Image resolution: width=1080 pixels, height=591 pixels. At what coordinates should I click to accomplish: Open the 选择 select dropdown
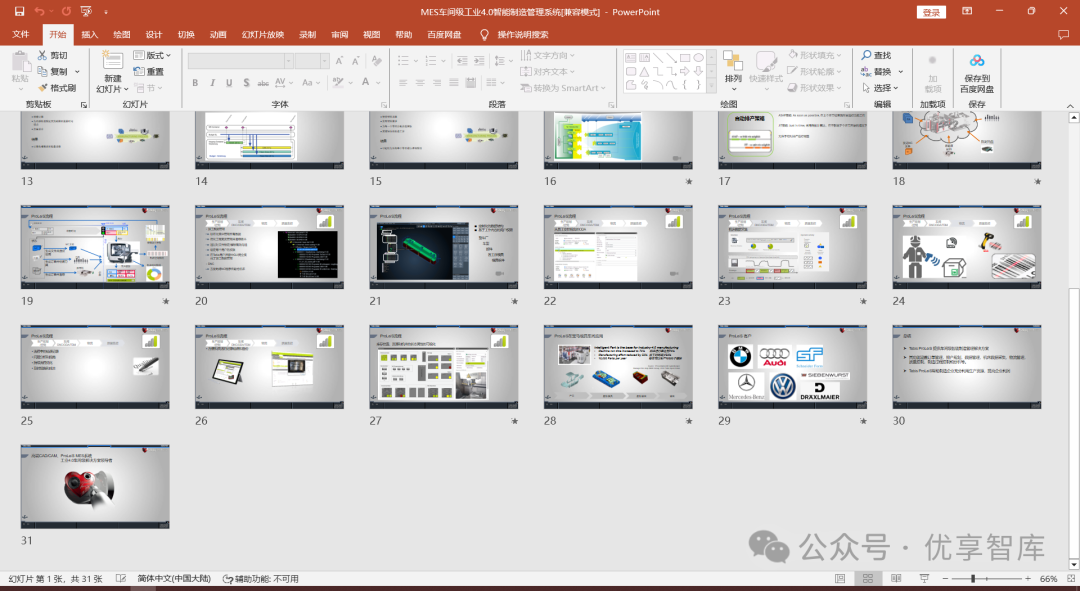tap(880, 87)
